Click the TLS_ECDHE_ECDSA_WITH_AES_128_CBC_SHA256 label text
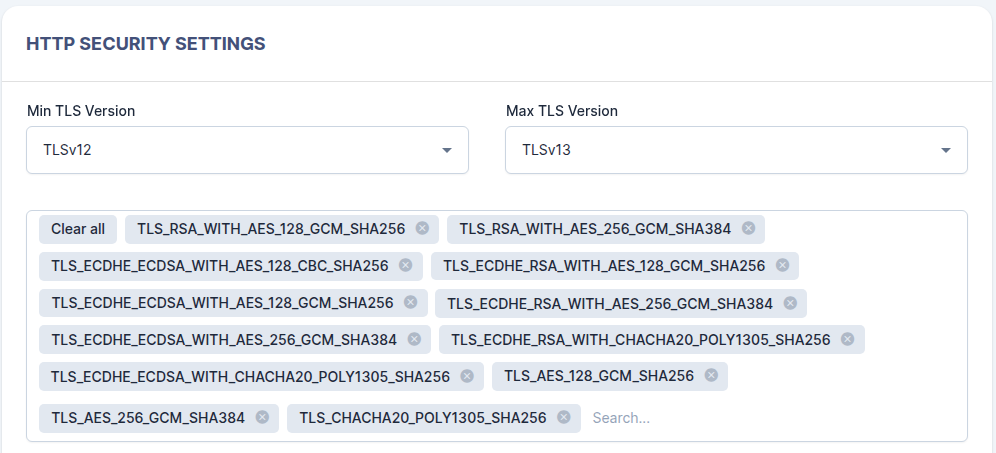 click(220, 266)
